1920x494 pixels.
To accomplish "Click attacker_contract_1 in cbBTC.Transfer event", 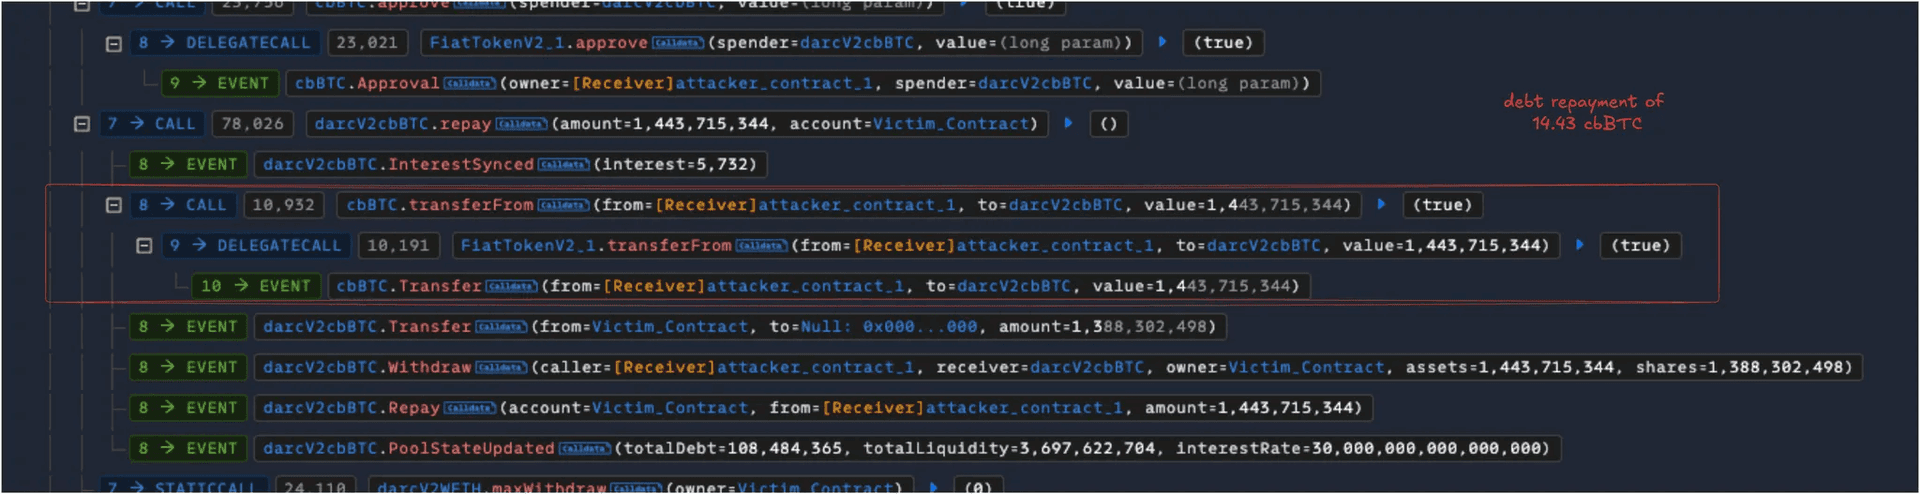I will tap(805, 286).
